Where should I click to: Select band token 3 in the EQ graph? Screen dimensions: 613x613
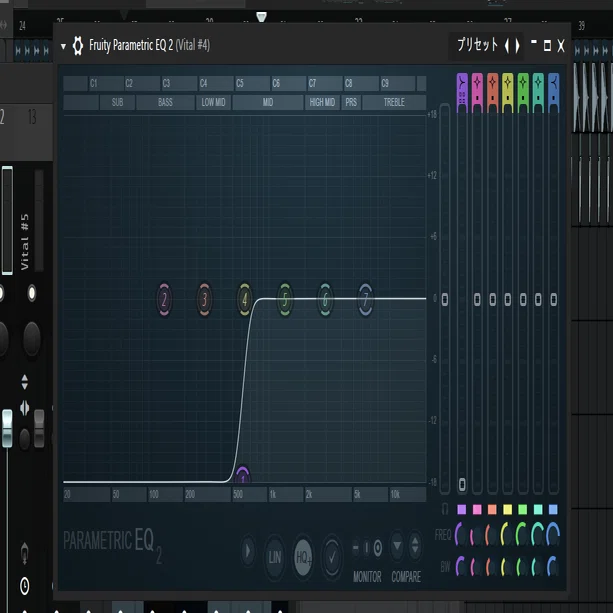204,300
